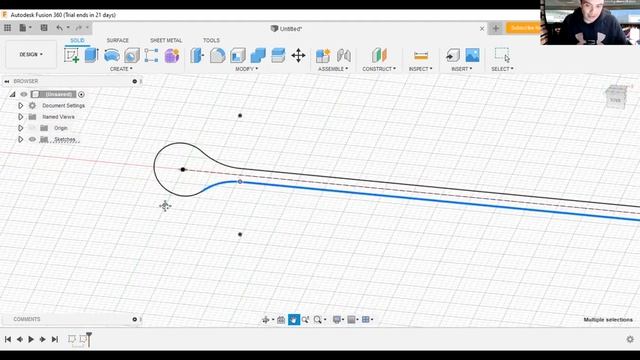
Task: Select the Offset Face tool
Action: (x=278, y=56)
